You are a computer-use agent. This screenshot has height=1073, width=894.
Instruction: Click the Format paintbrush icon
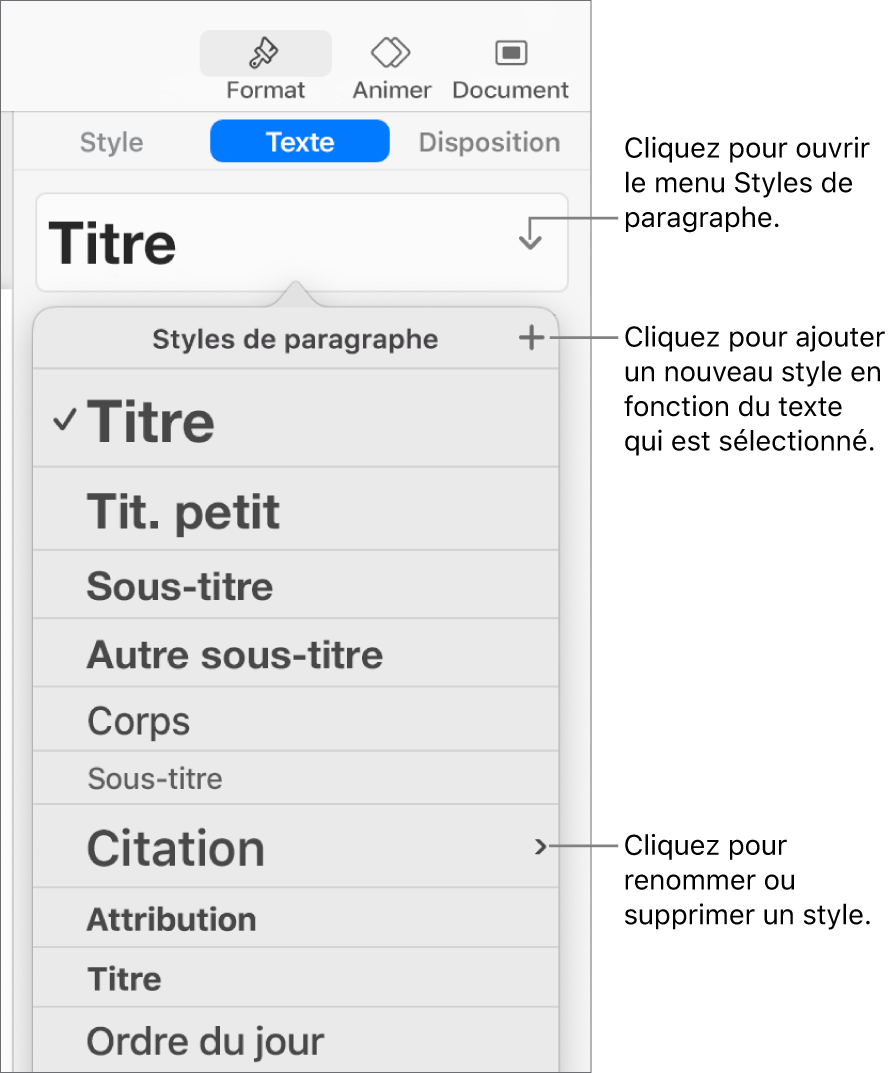pyautogui.click(x=265, y=52)
